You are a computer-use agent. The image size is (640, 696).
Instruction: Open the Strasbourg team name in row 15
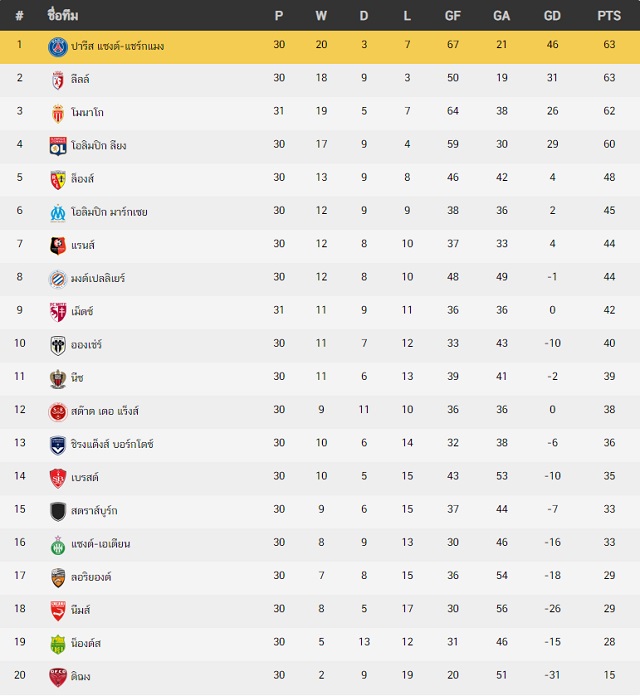pyautogui.click(x=94, y=510)
